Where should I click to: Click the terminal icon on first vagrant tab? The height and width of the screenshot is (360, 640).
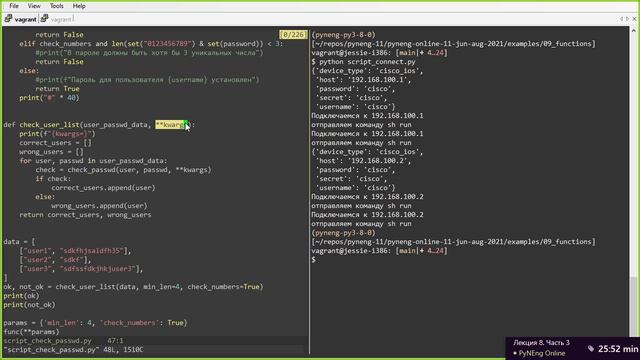click(x=9, y=19)
